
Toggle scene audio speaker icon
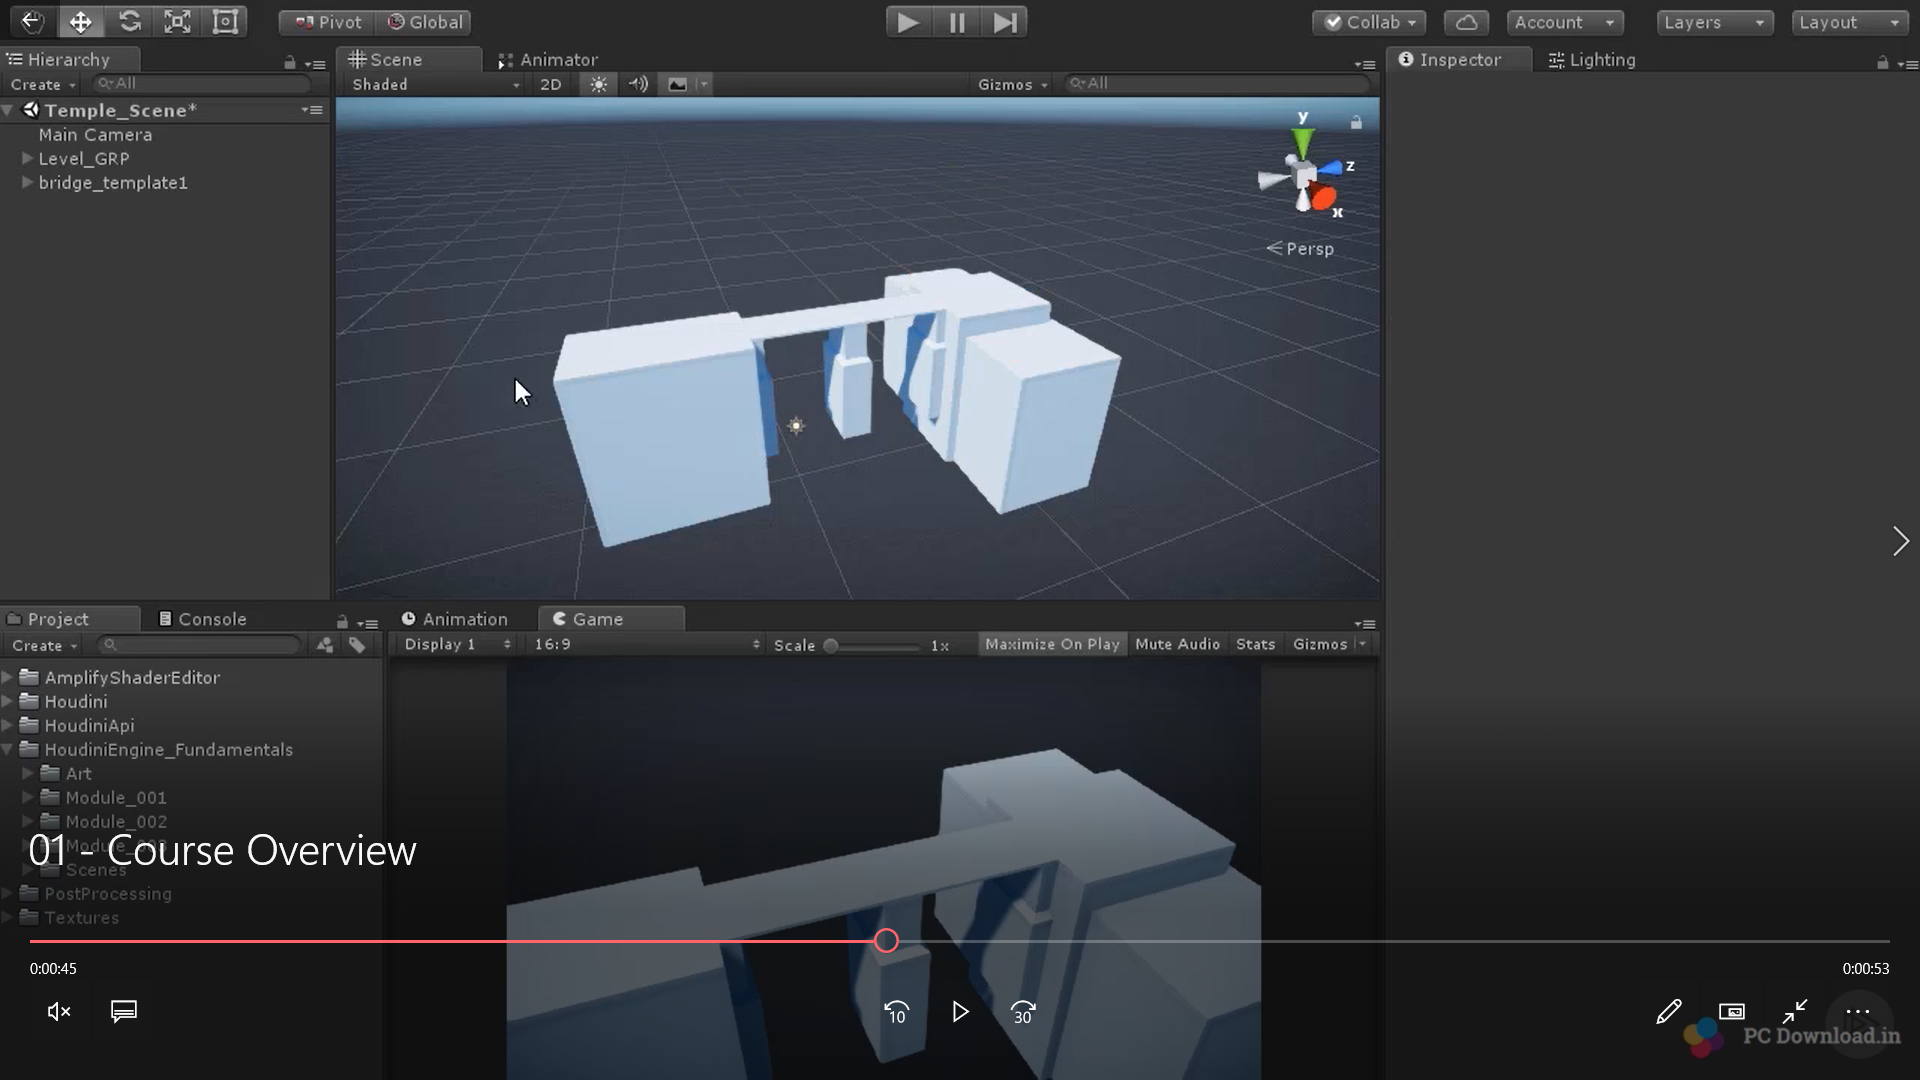(x=638, y=84)
